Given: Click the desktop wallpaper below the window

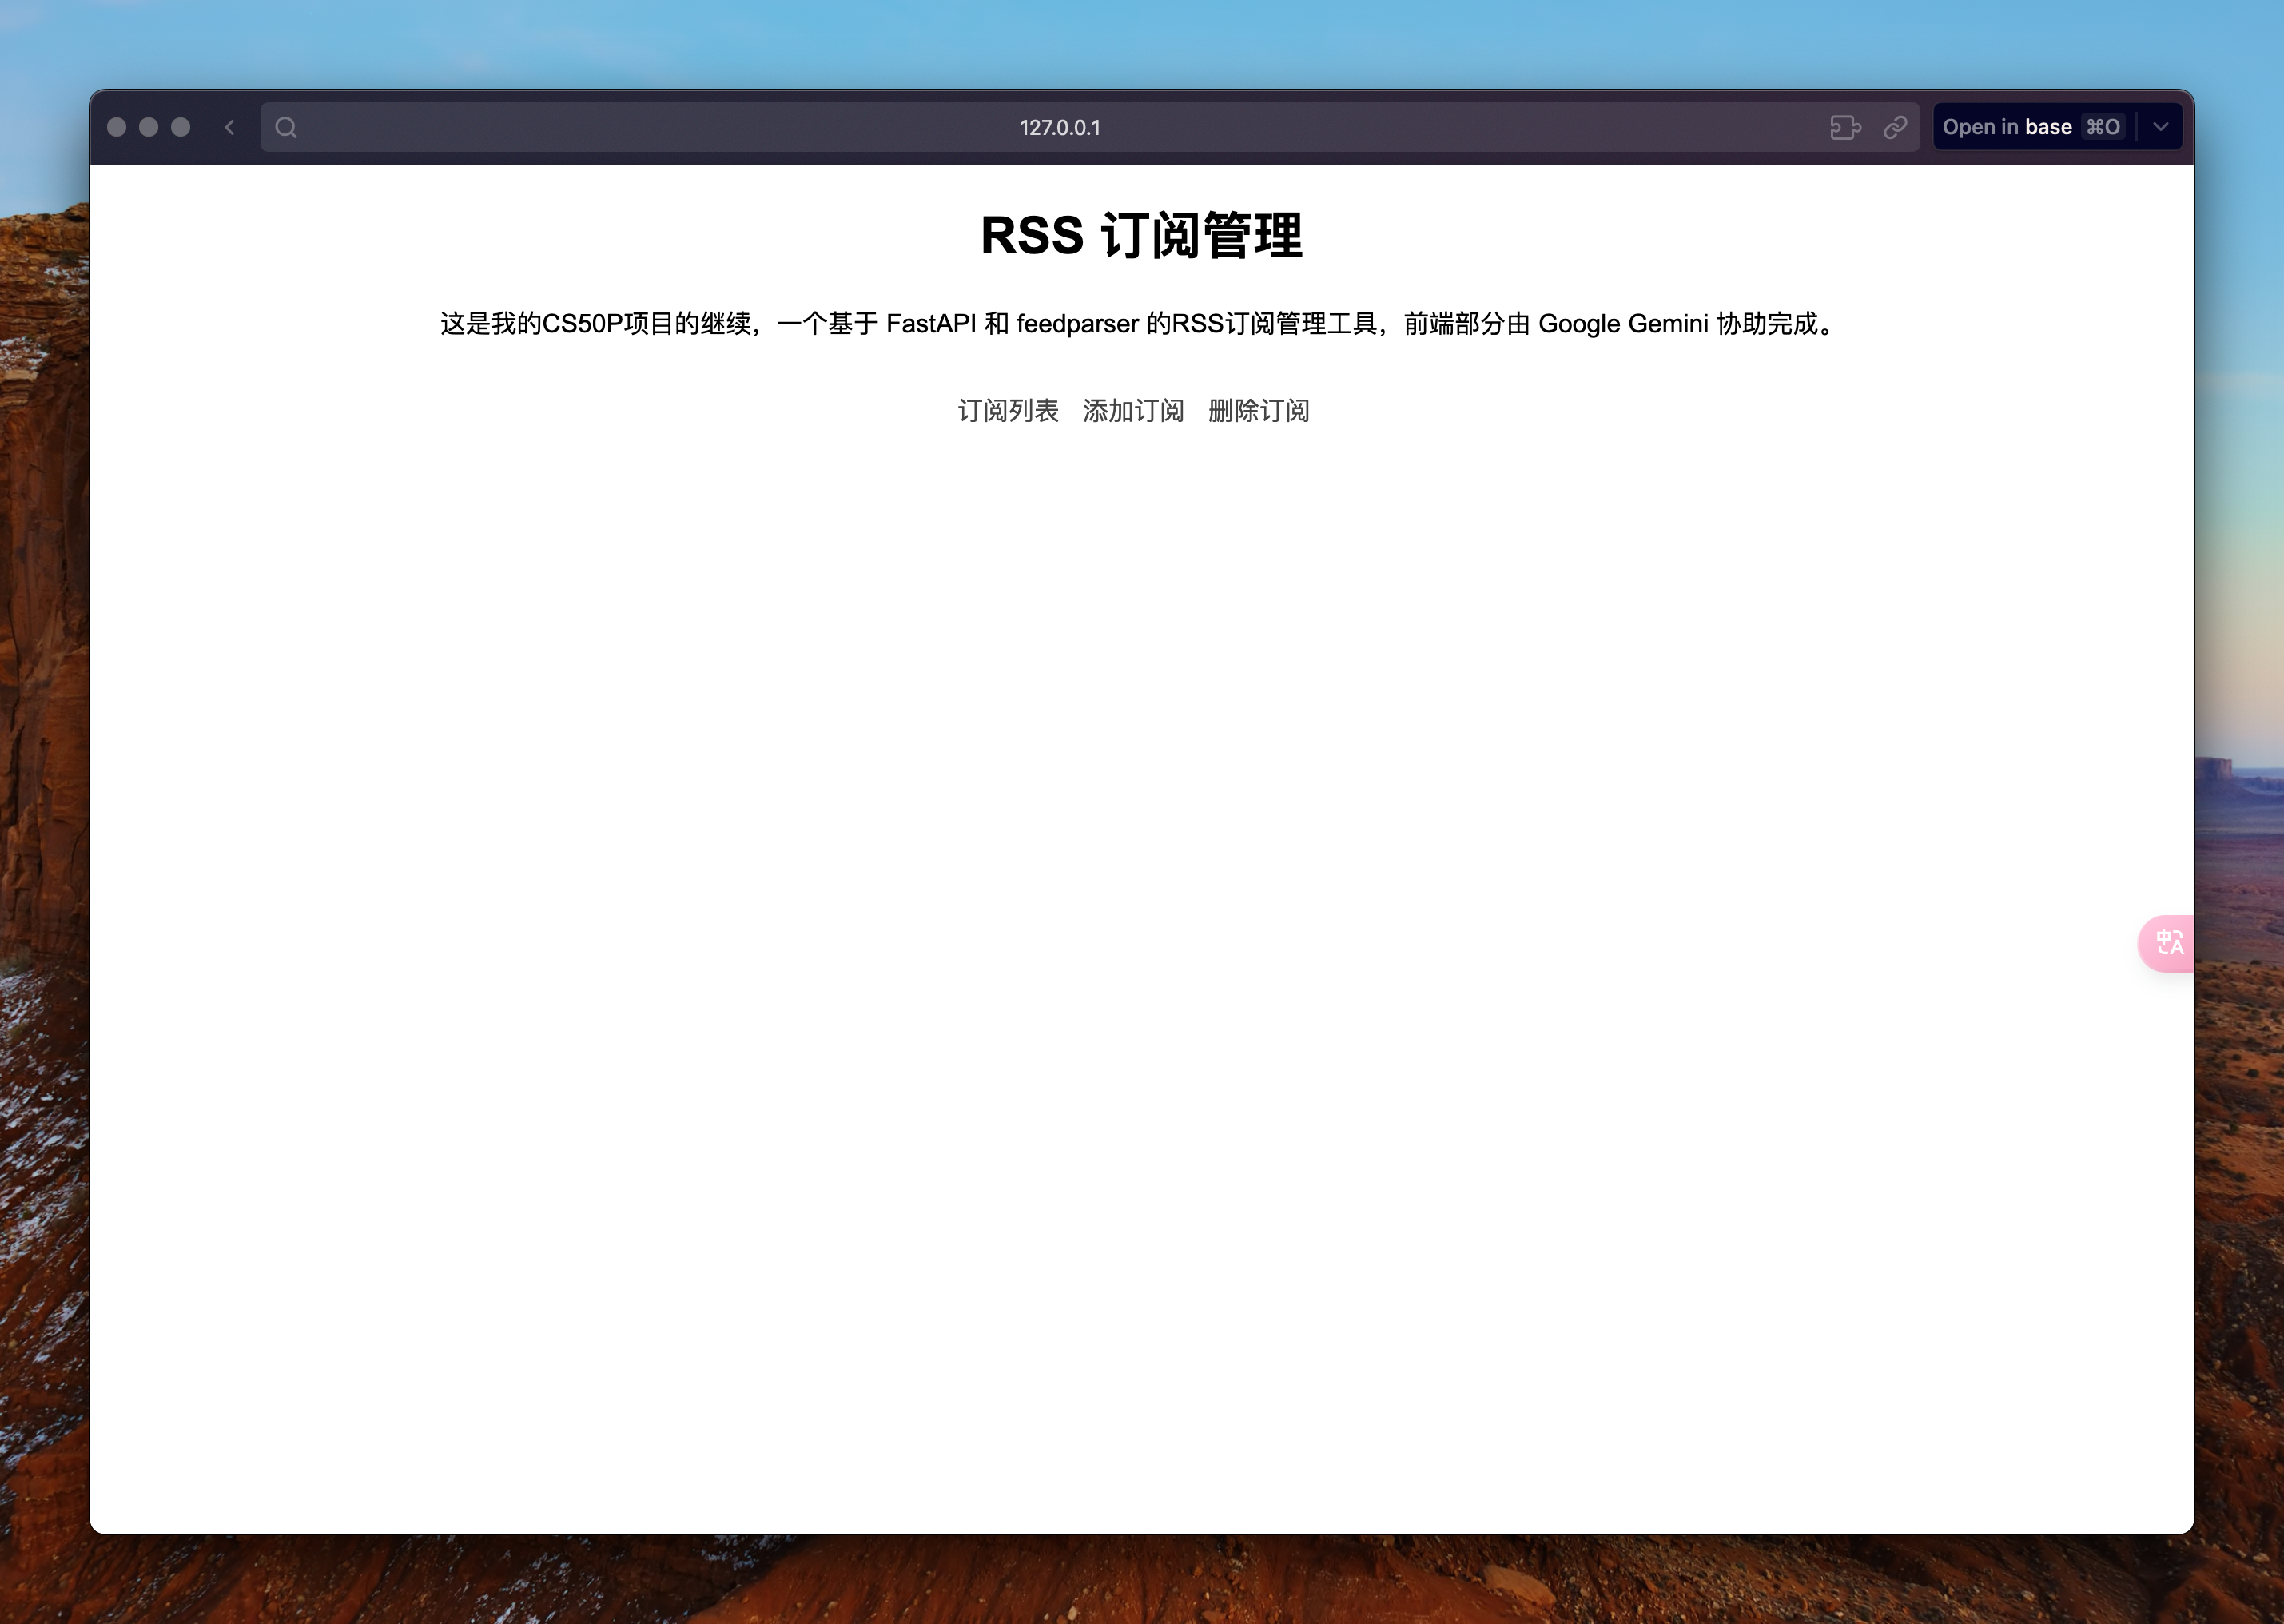Looking at the screenshot, I should pos(1141,1582).
